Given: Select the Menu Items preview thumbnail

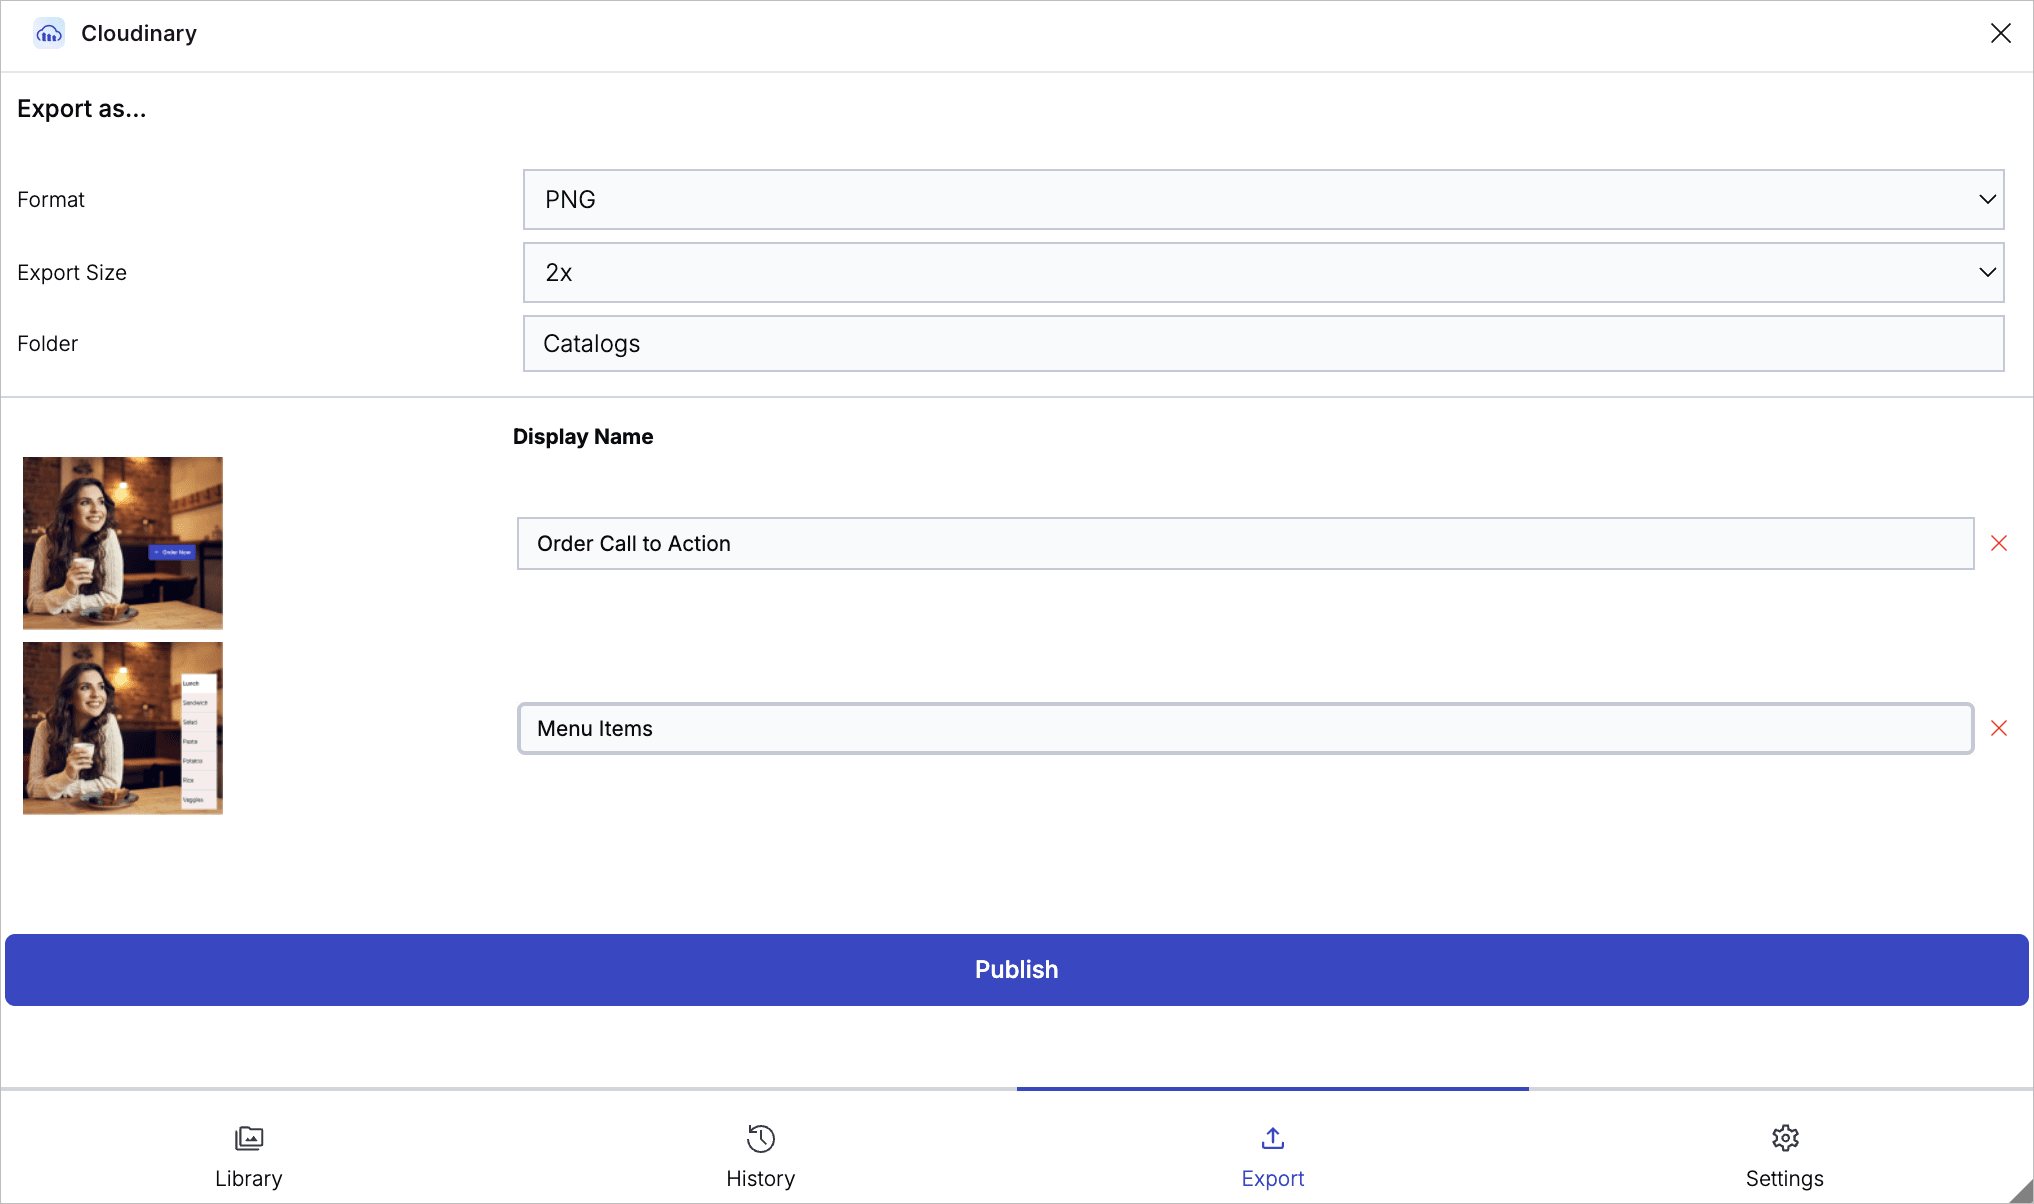Looking at the screenshot, I should [x=123, y=728].
